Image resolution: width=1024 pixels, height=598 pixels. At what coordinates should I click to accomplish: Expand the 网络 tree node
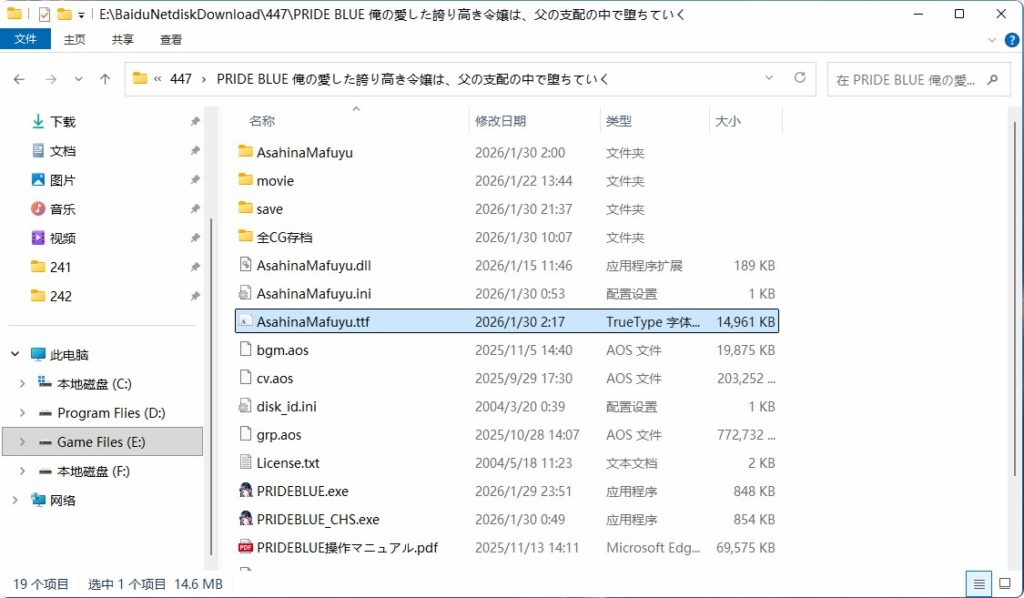point(14,500)
